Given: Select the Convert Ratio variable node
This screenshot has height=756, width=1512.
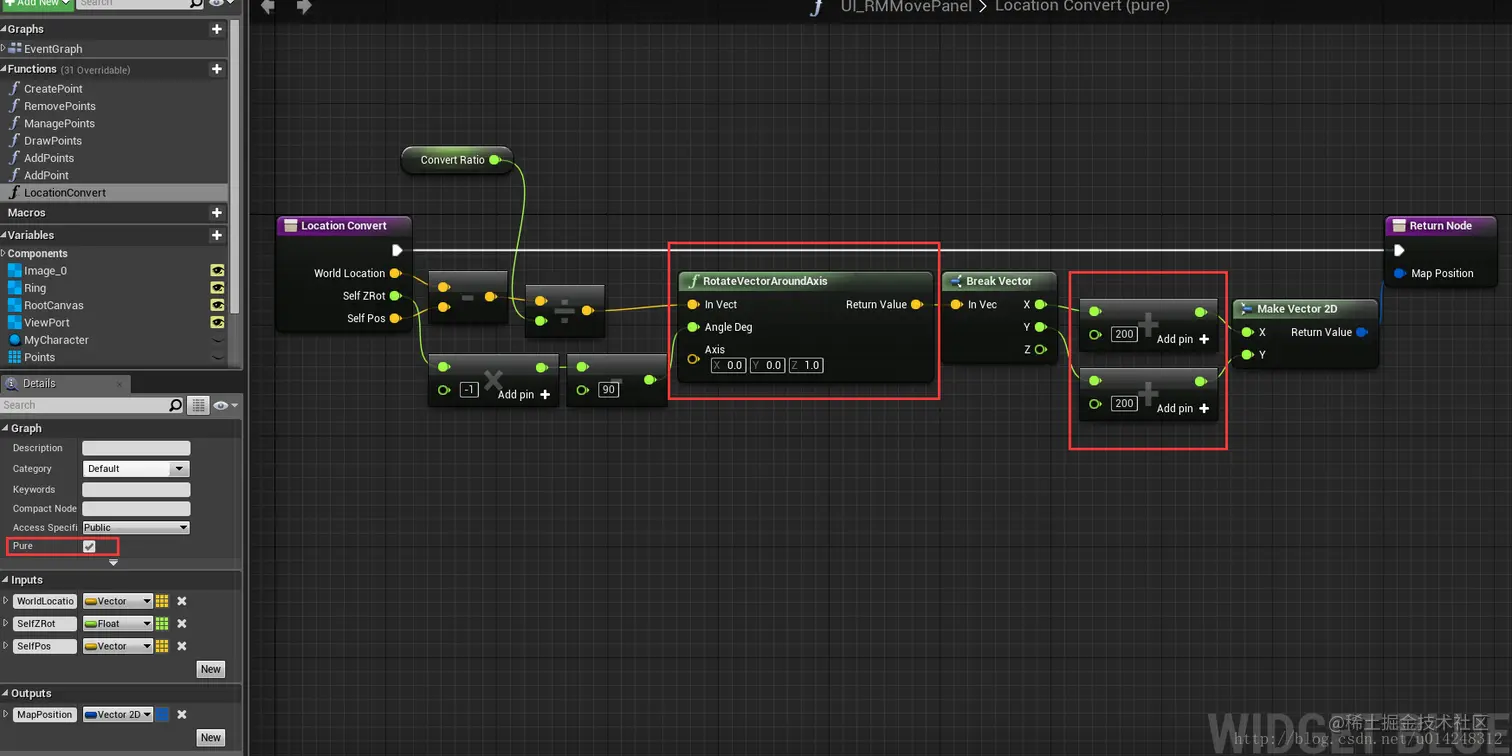Looking at the screenshot, I should click(x=456, y=160).
